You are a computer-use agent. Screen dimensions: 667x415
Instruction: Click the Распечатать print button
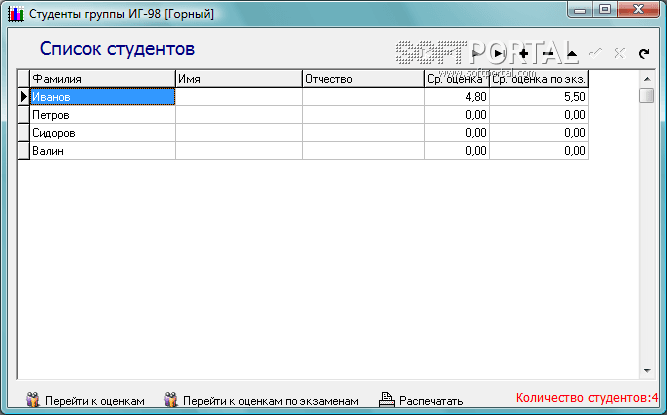(421, 401)
